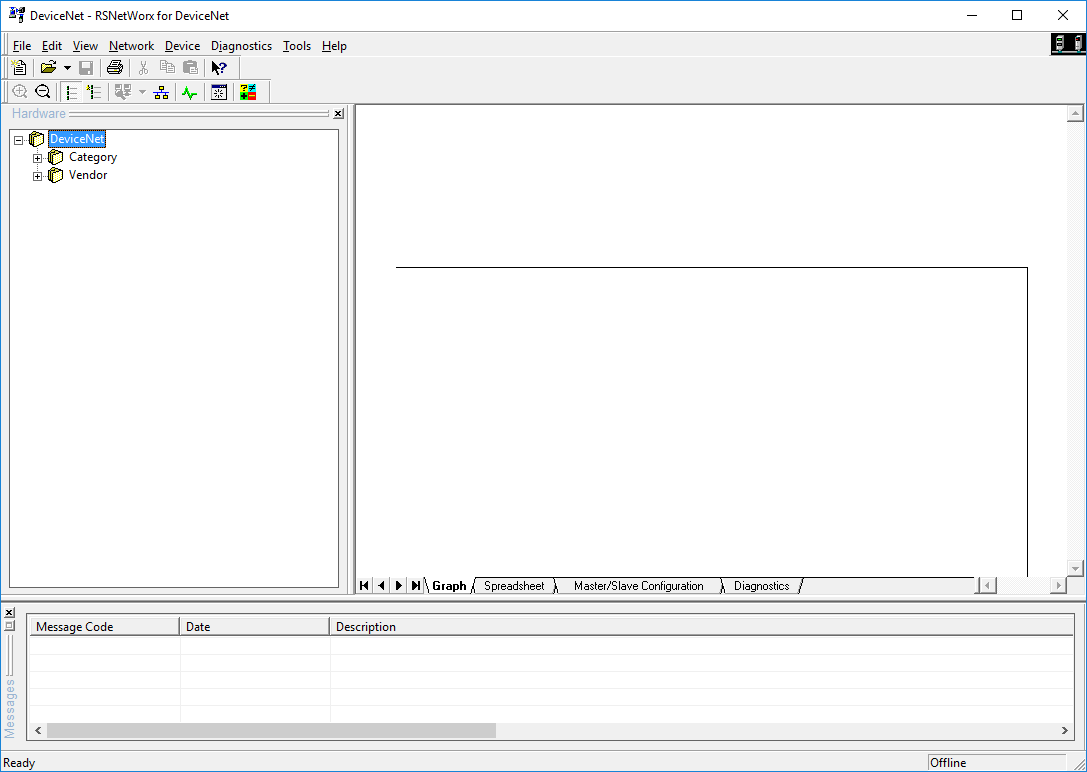This screenshot has height=772, width=1087.
Task: Click Messages horizontal scrollbar thumb
Action: pos(272,730)
